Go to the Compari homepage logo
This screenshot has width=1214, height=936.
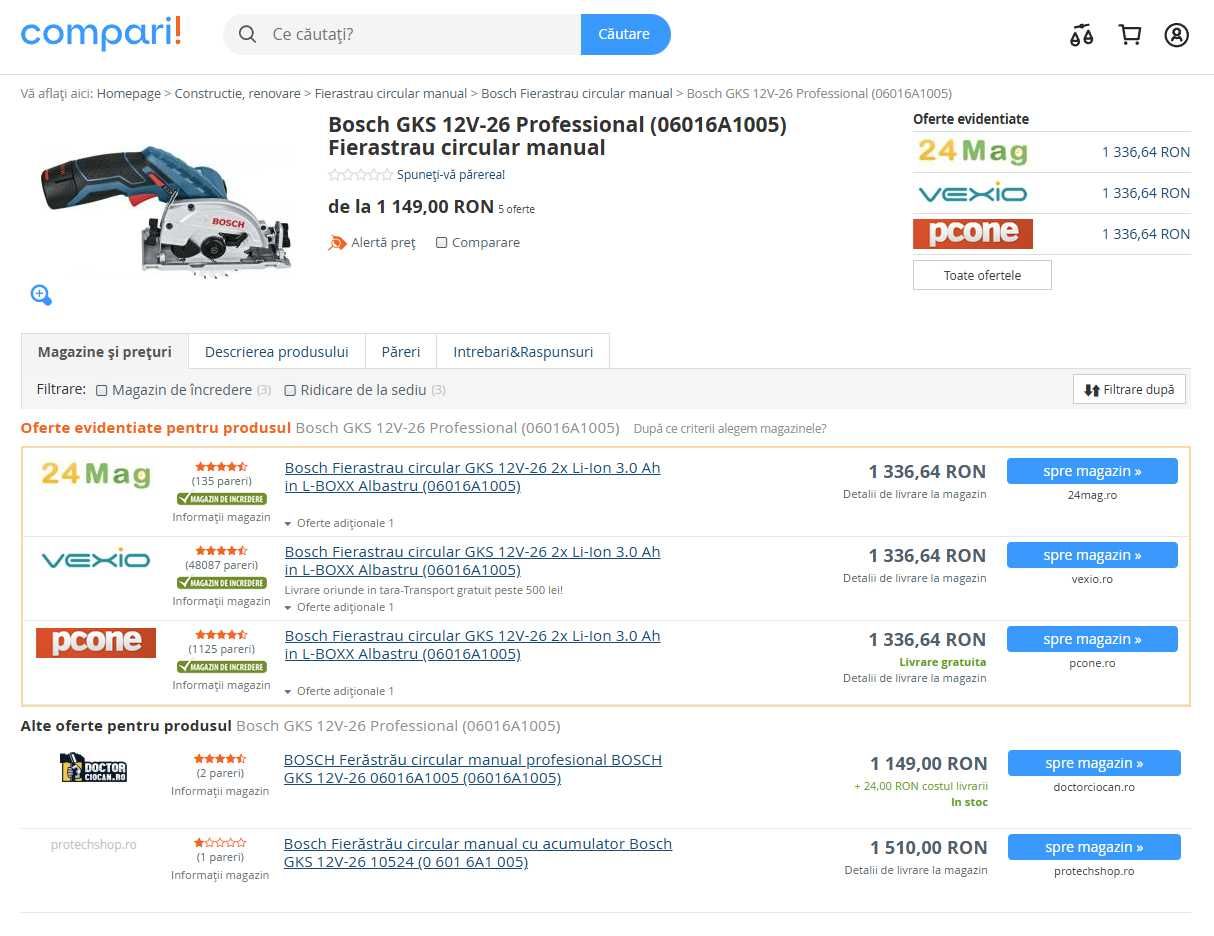pyautogui.click(x=101, y=33)
